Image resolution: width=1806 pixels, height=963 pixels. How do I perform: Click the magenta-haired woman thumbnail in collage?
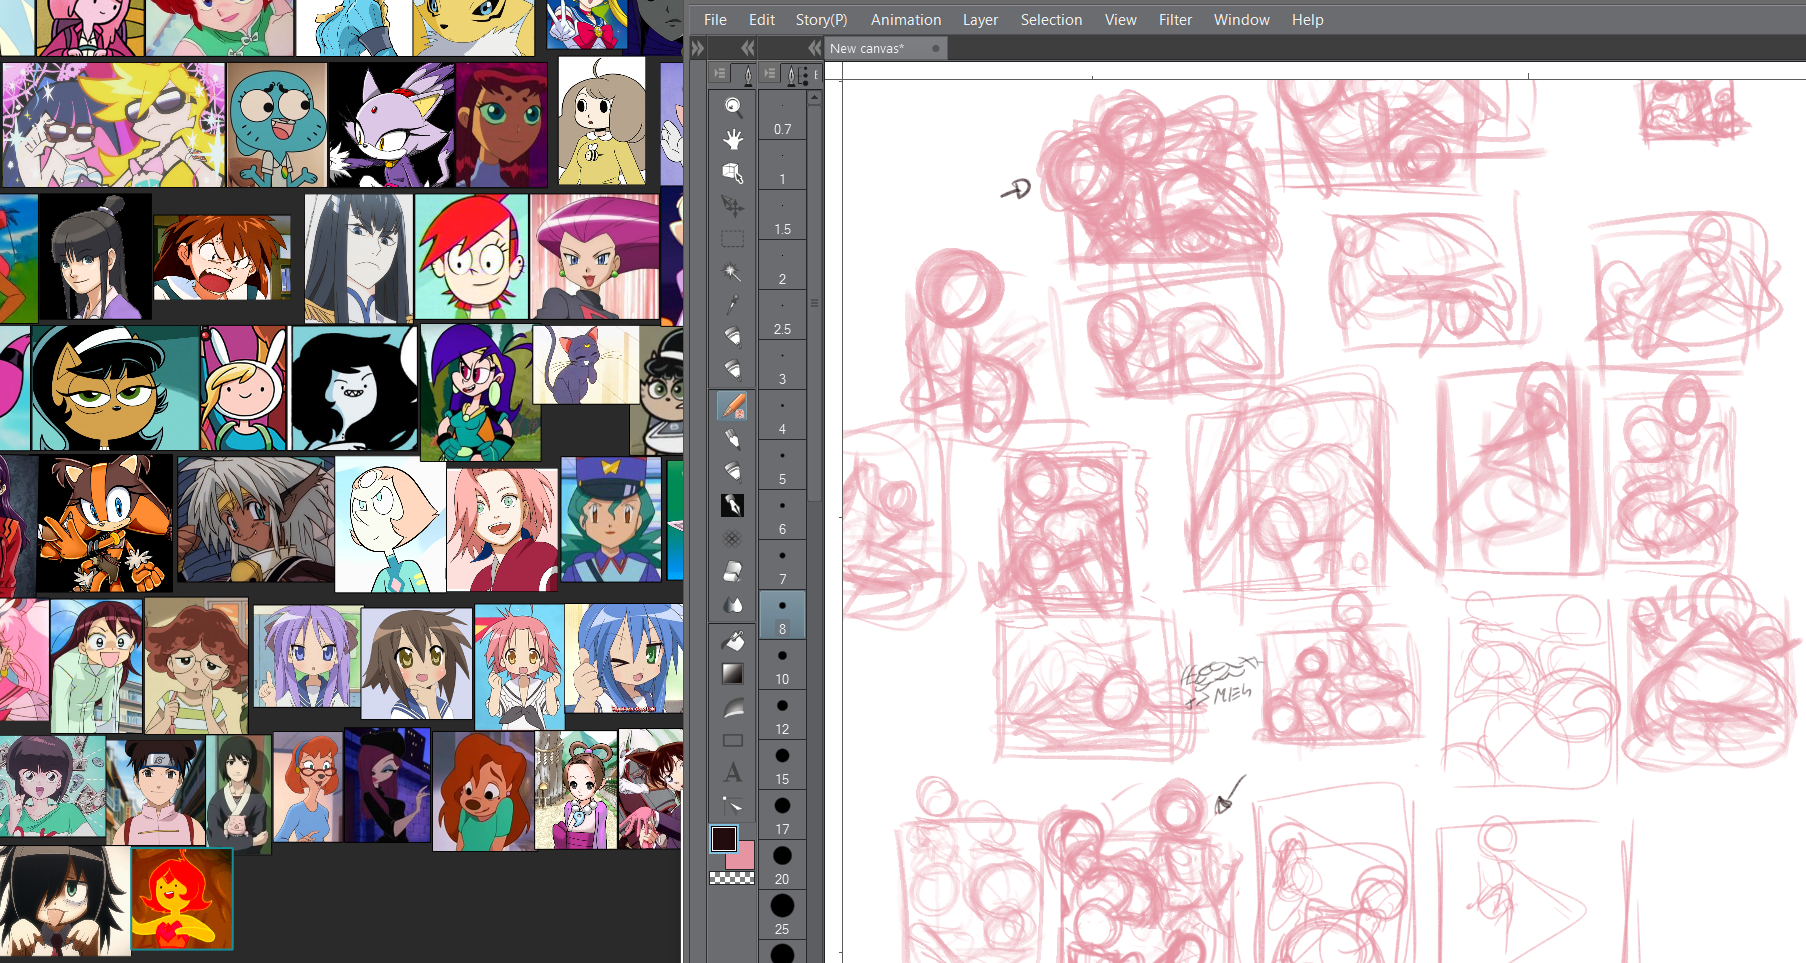595,257
